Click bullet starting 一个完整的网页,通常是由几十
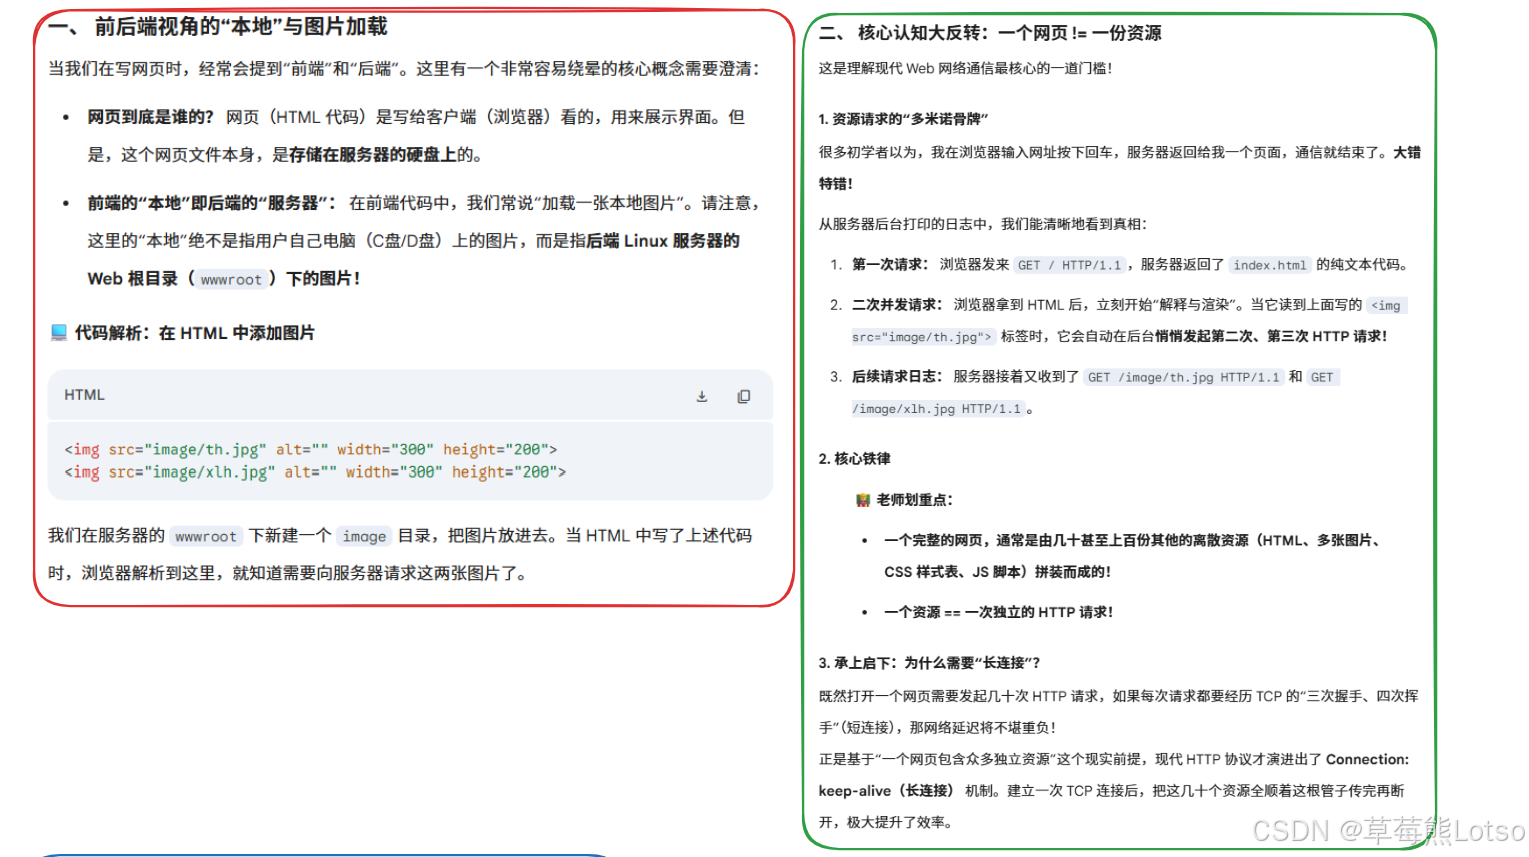This screenshot has height=857, width=1529. click(1132, 556)
